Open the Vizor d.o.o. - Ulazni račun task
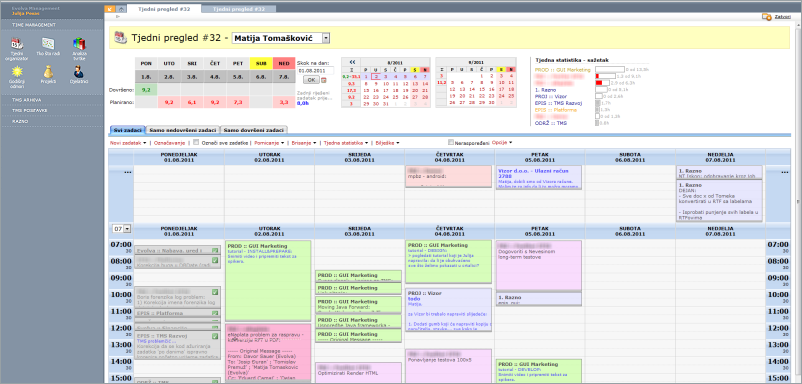This screenshot has height=384, width=802. [539, 177]
